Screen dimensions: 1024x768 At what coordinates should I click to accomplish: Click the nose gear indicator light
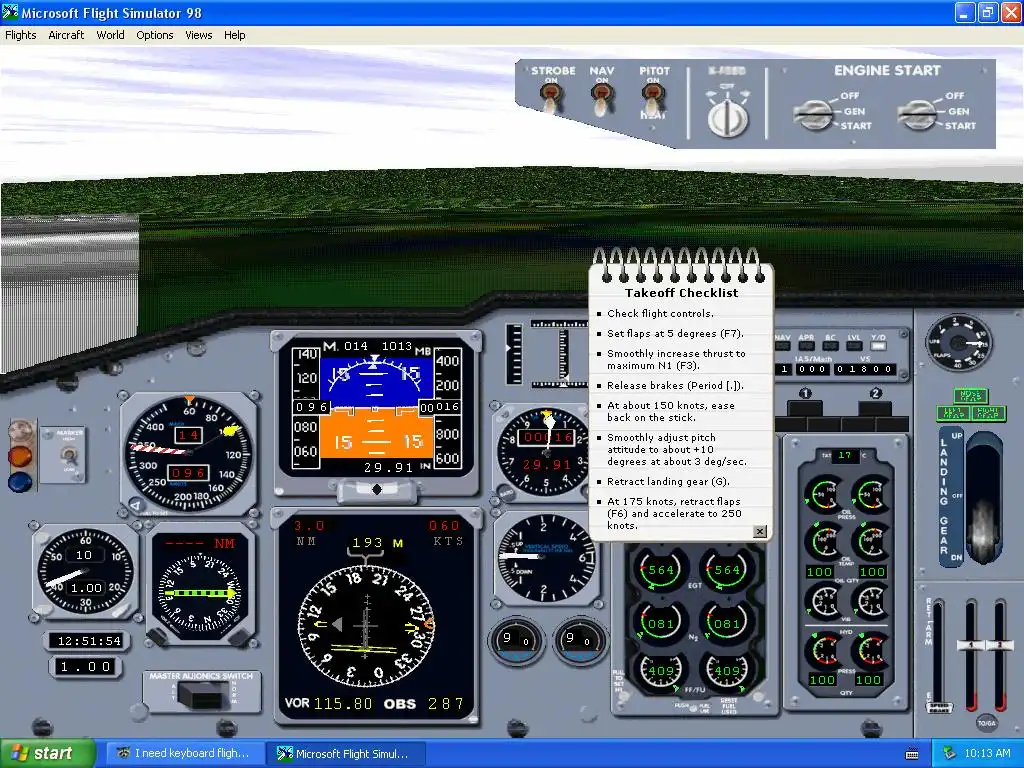coord(970,396)
